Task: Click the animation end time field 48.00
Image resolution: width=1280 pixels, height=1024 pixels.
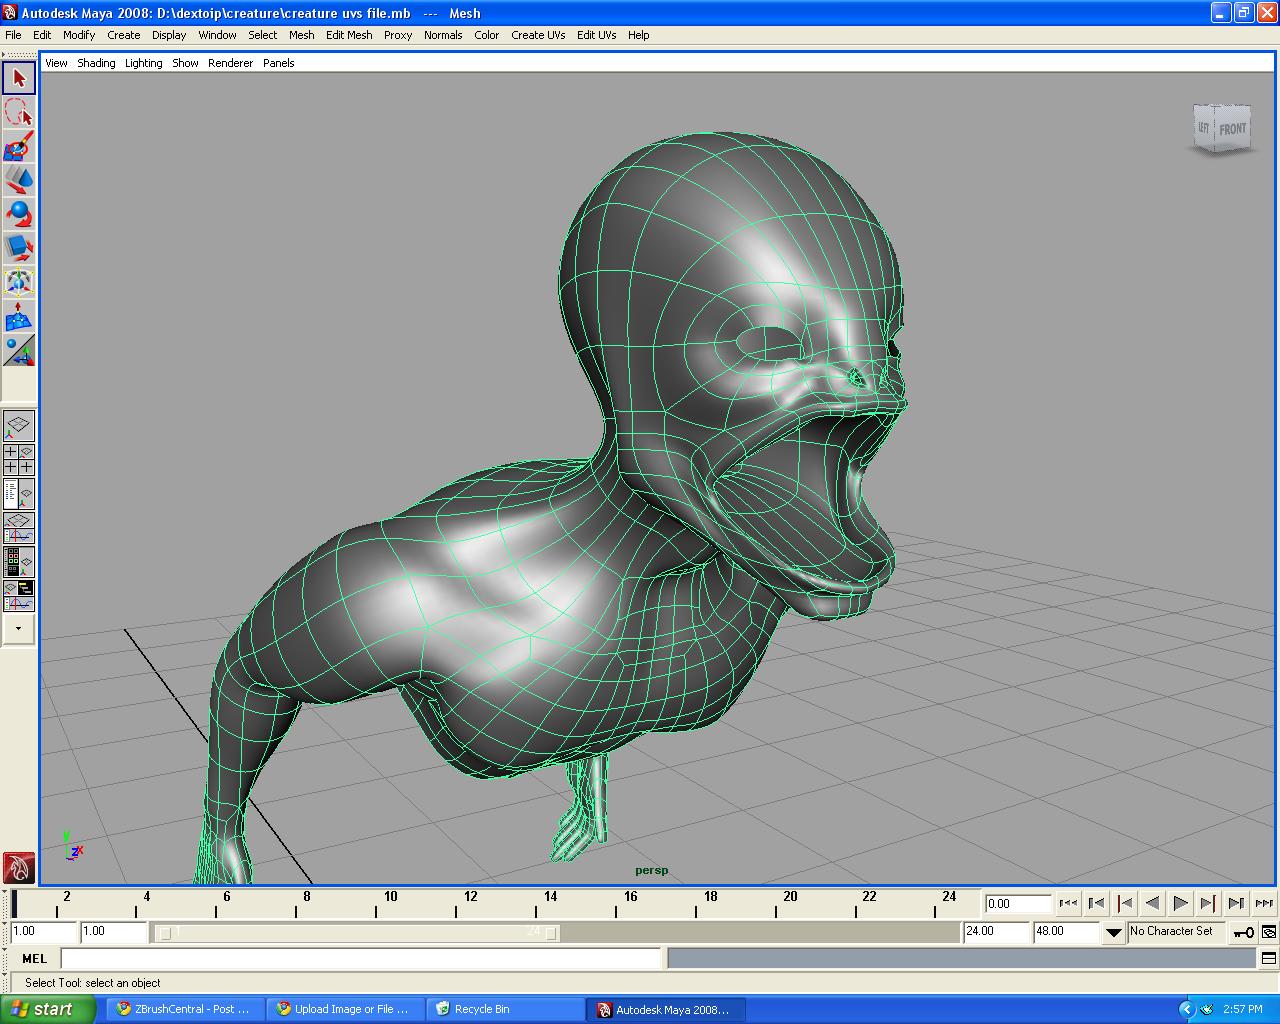Action: pos(1066,931)
